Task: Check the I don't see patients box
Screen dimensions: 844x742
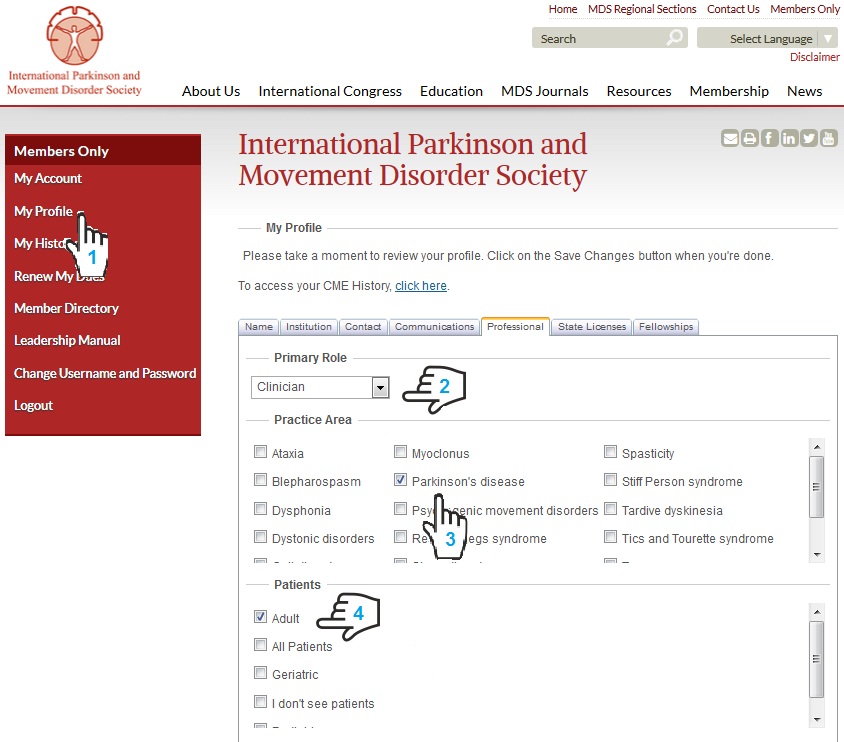Action: [261, 702]
